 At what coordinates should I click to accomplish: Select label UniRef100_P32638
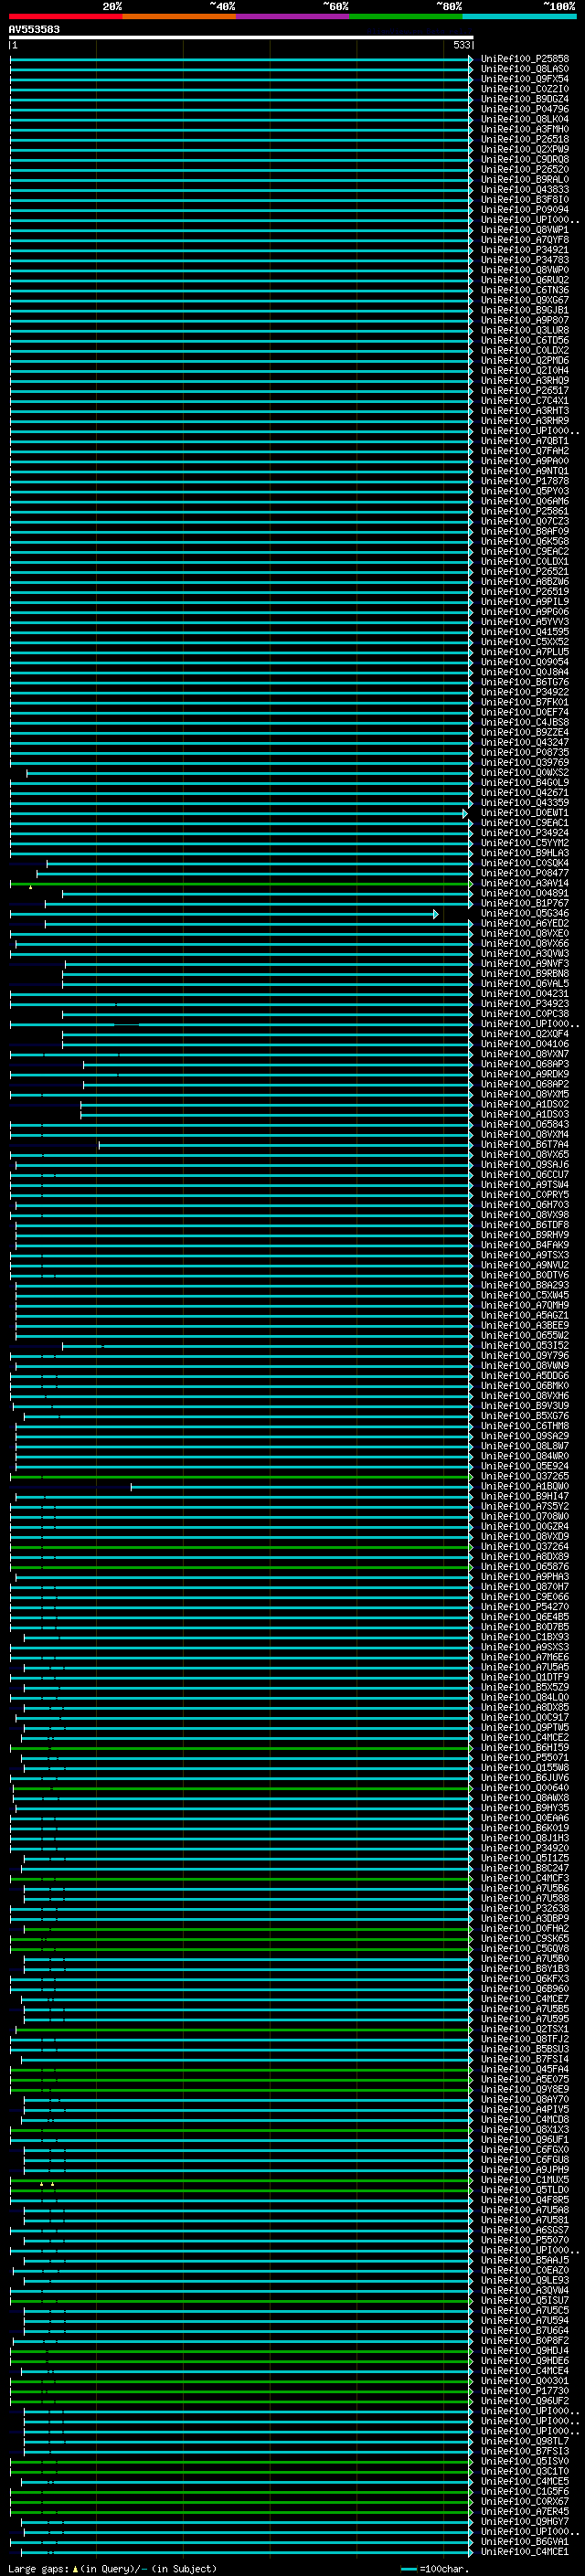tap(524, 1908)
